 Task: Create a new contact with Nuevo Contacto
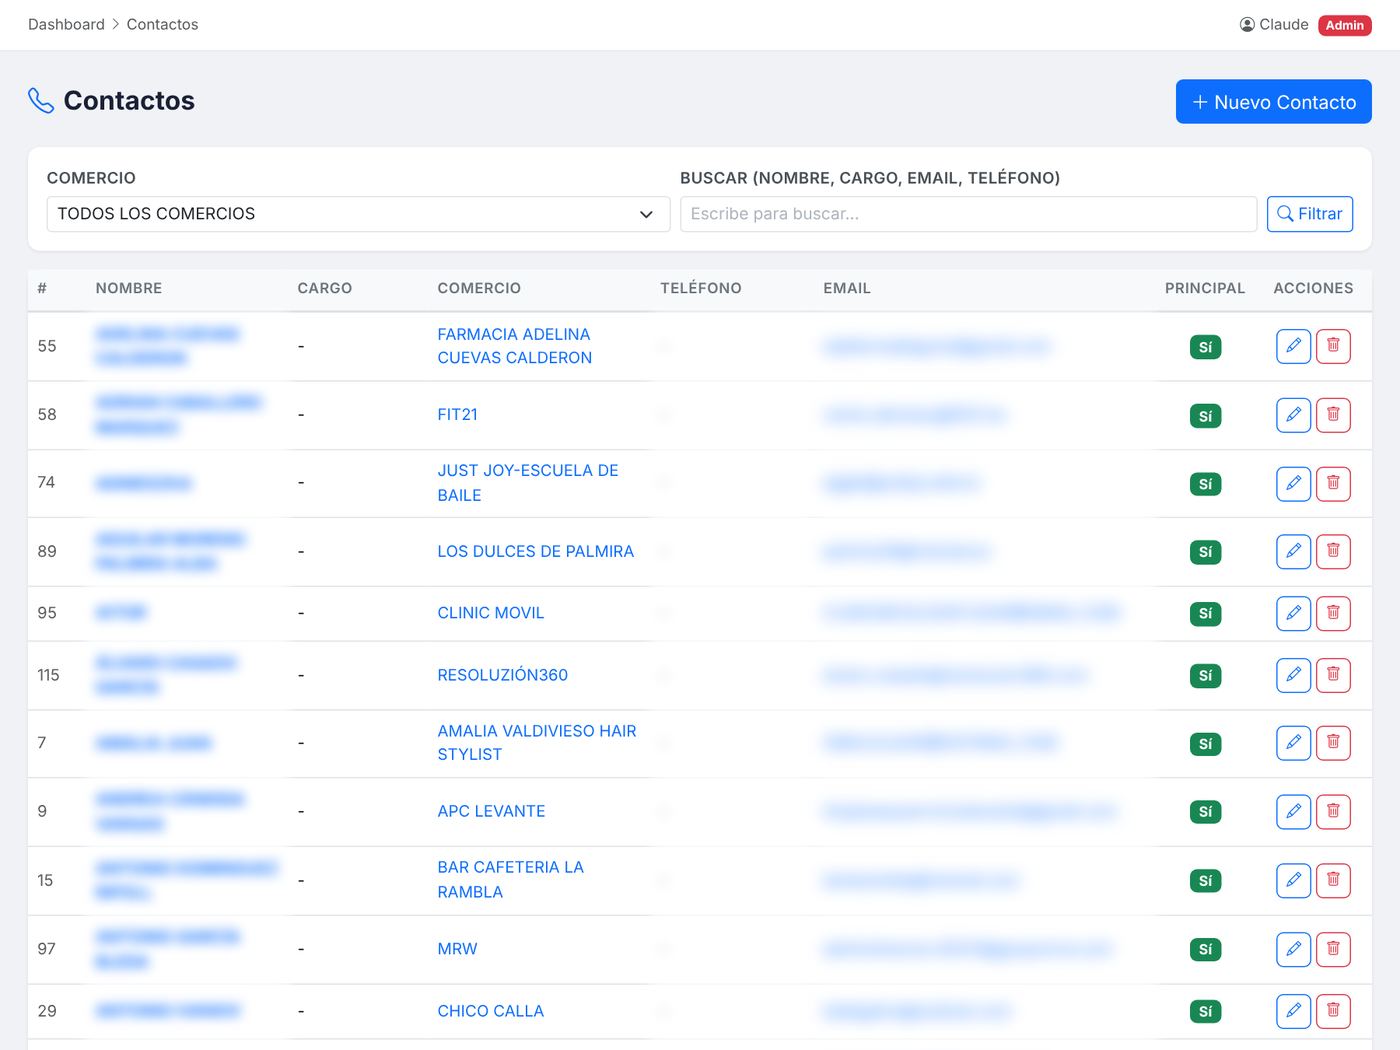pos(1274,102)
